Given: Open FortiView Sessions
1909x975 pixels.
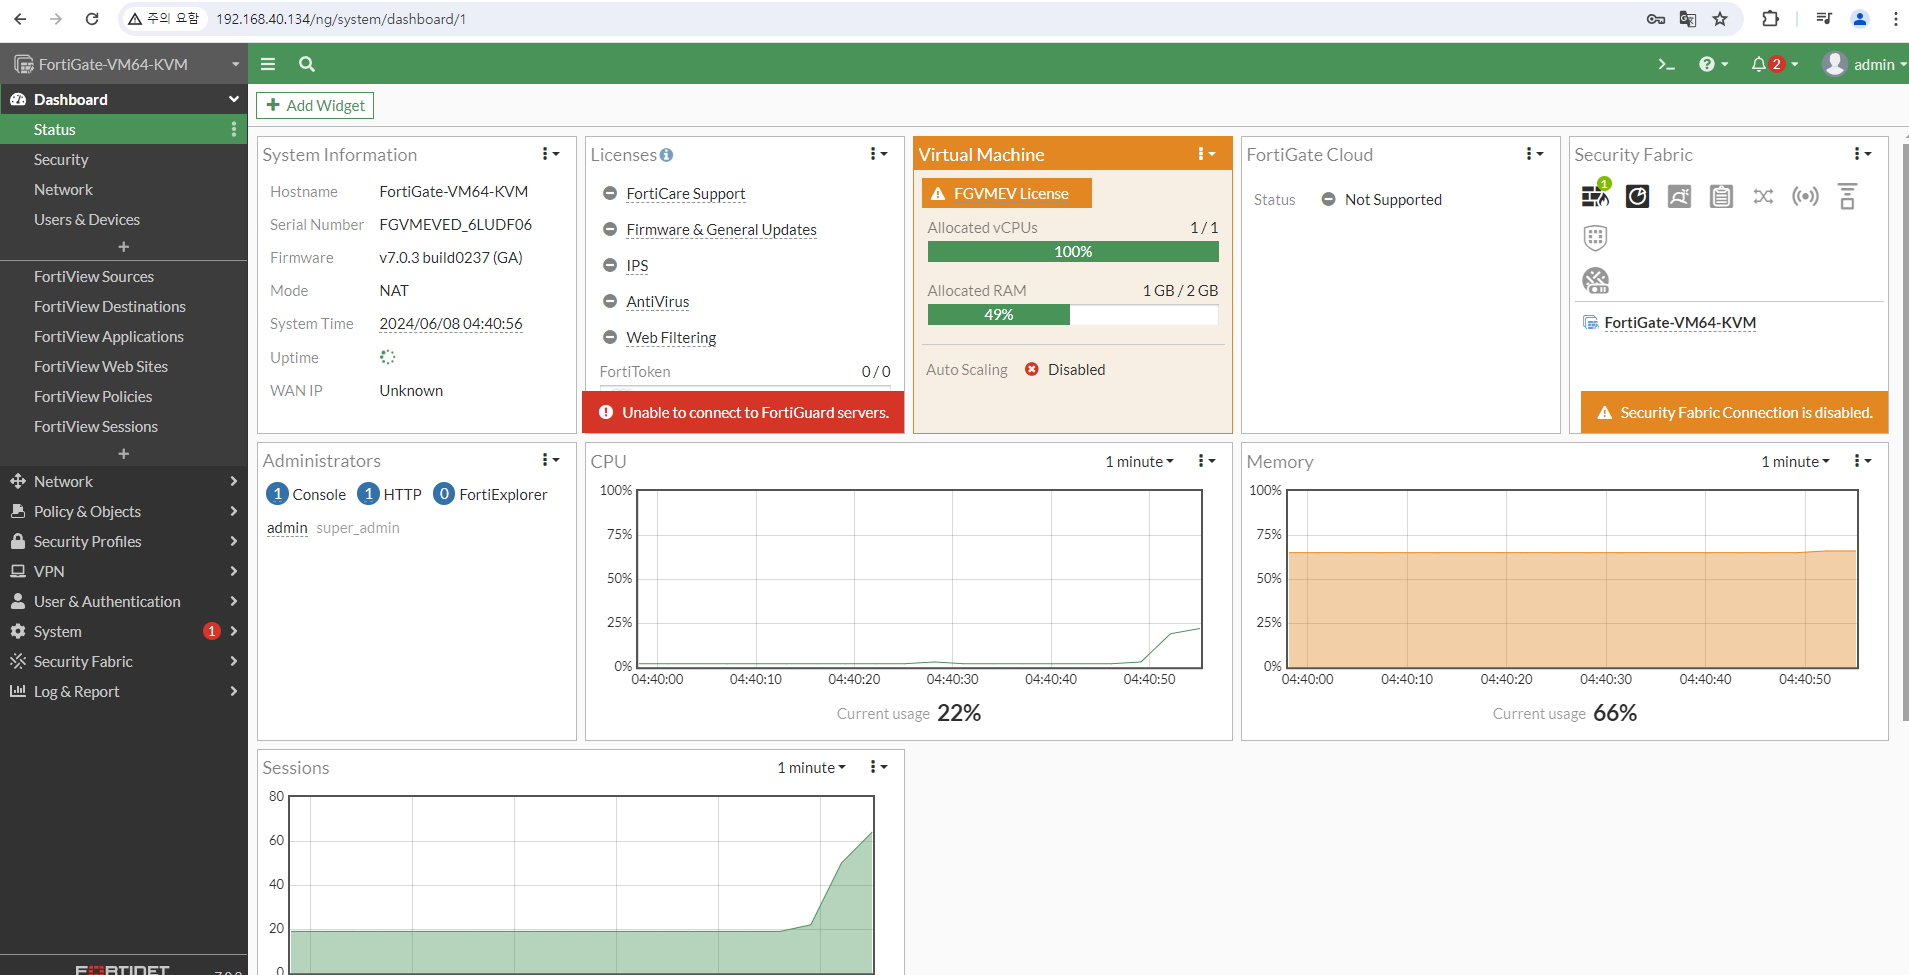Looking at the screenshot, I should [x=124, y=426].
